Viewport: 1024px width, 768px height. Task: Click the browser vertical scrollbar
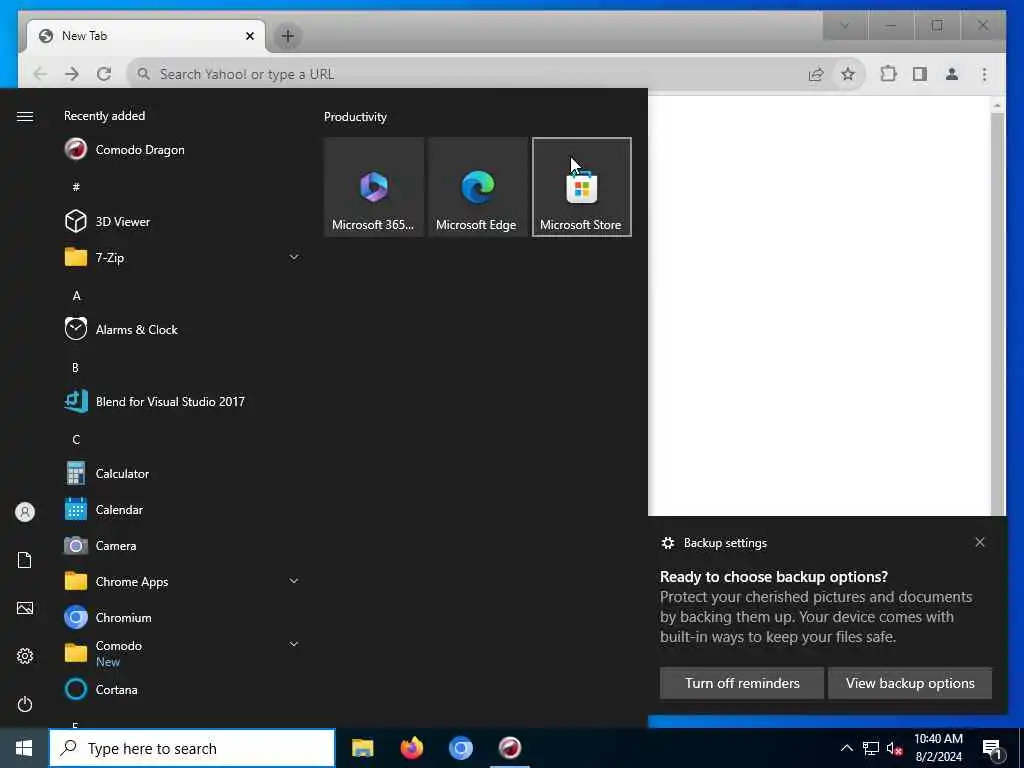pyautogui.click(x=997, y=306)
